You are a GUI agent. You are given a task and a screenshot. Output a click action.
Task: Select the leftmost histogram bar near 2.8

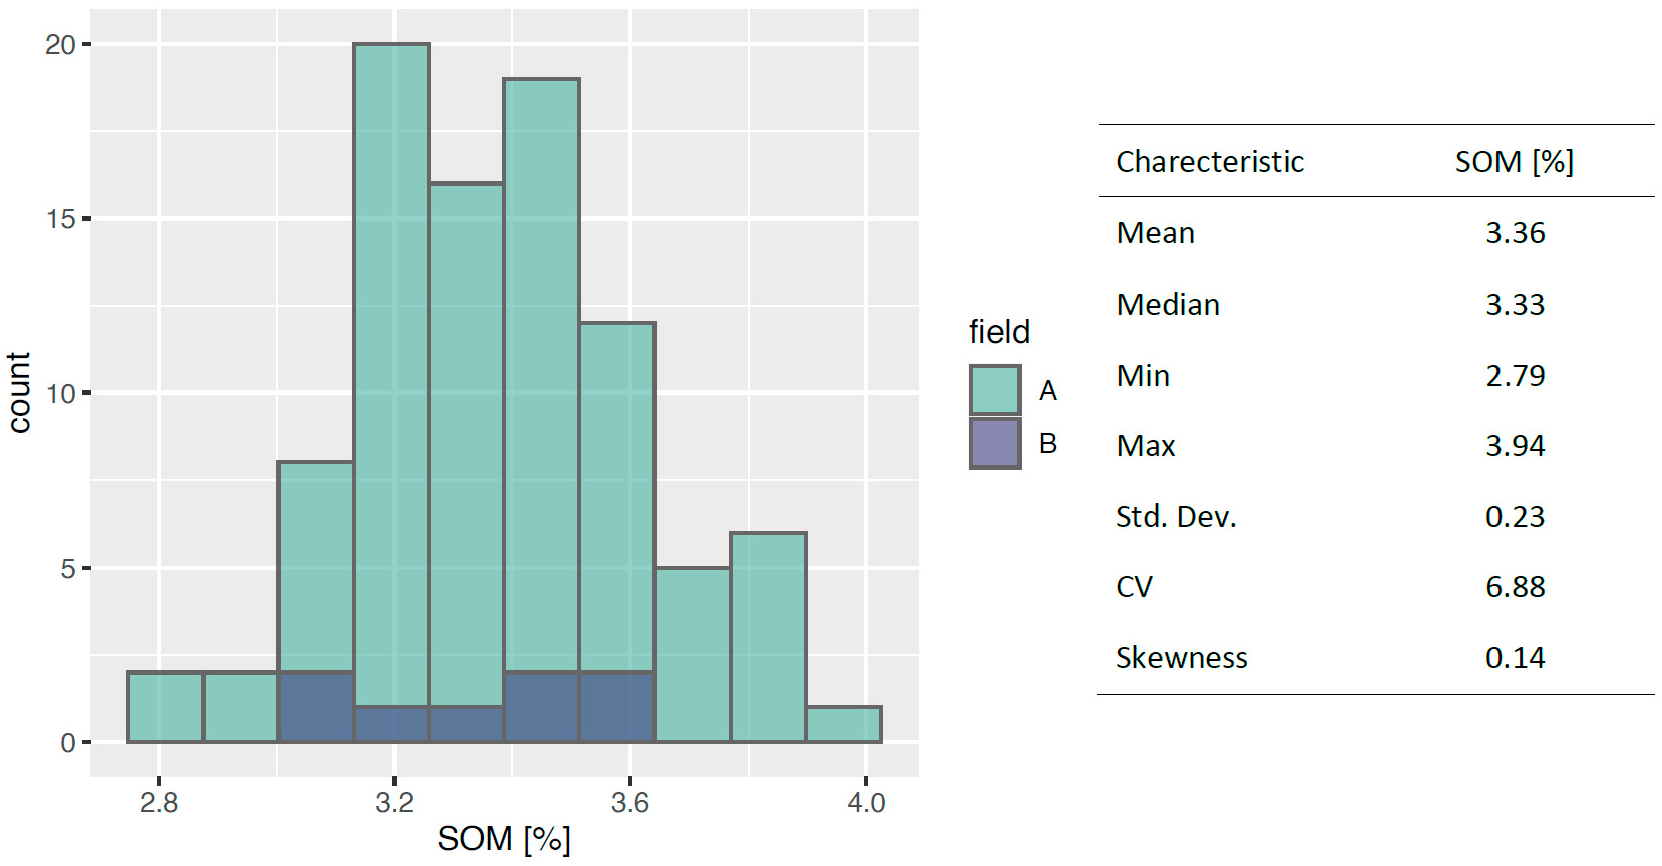coord(165,707)
